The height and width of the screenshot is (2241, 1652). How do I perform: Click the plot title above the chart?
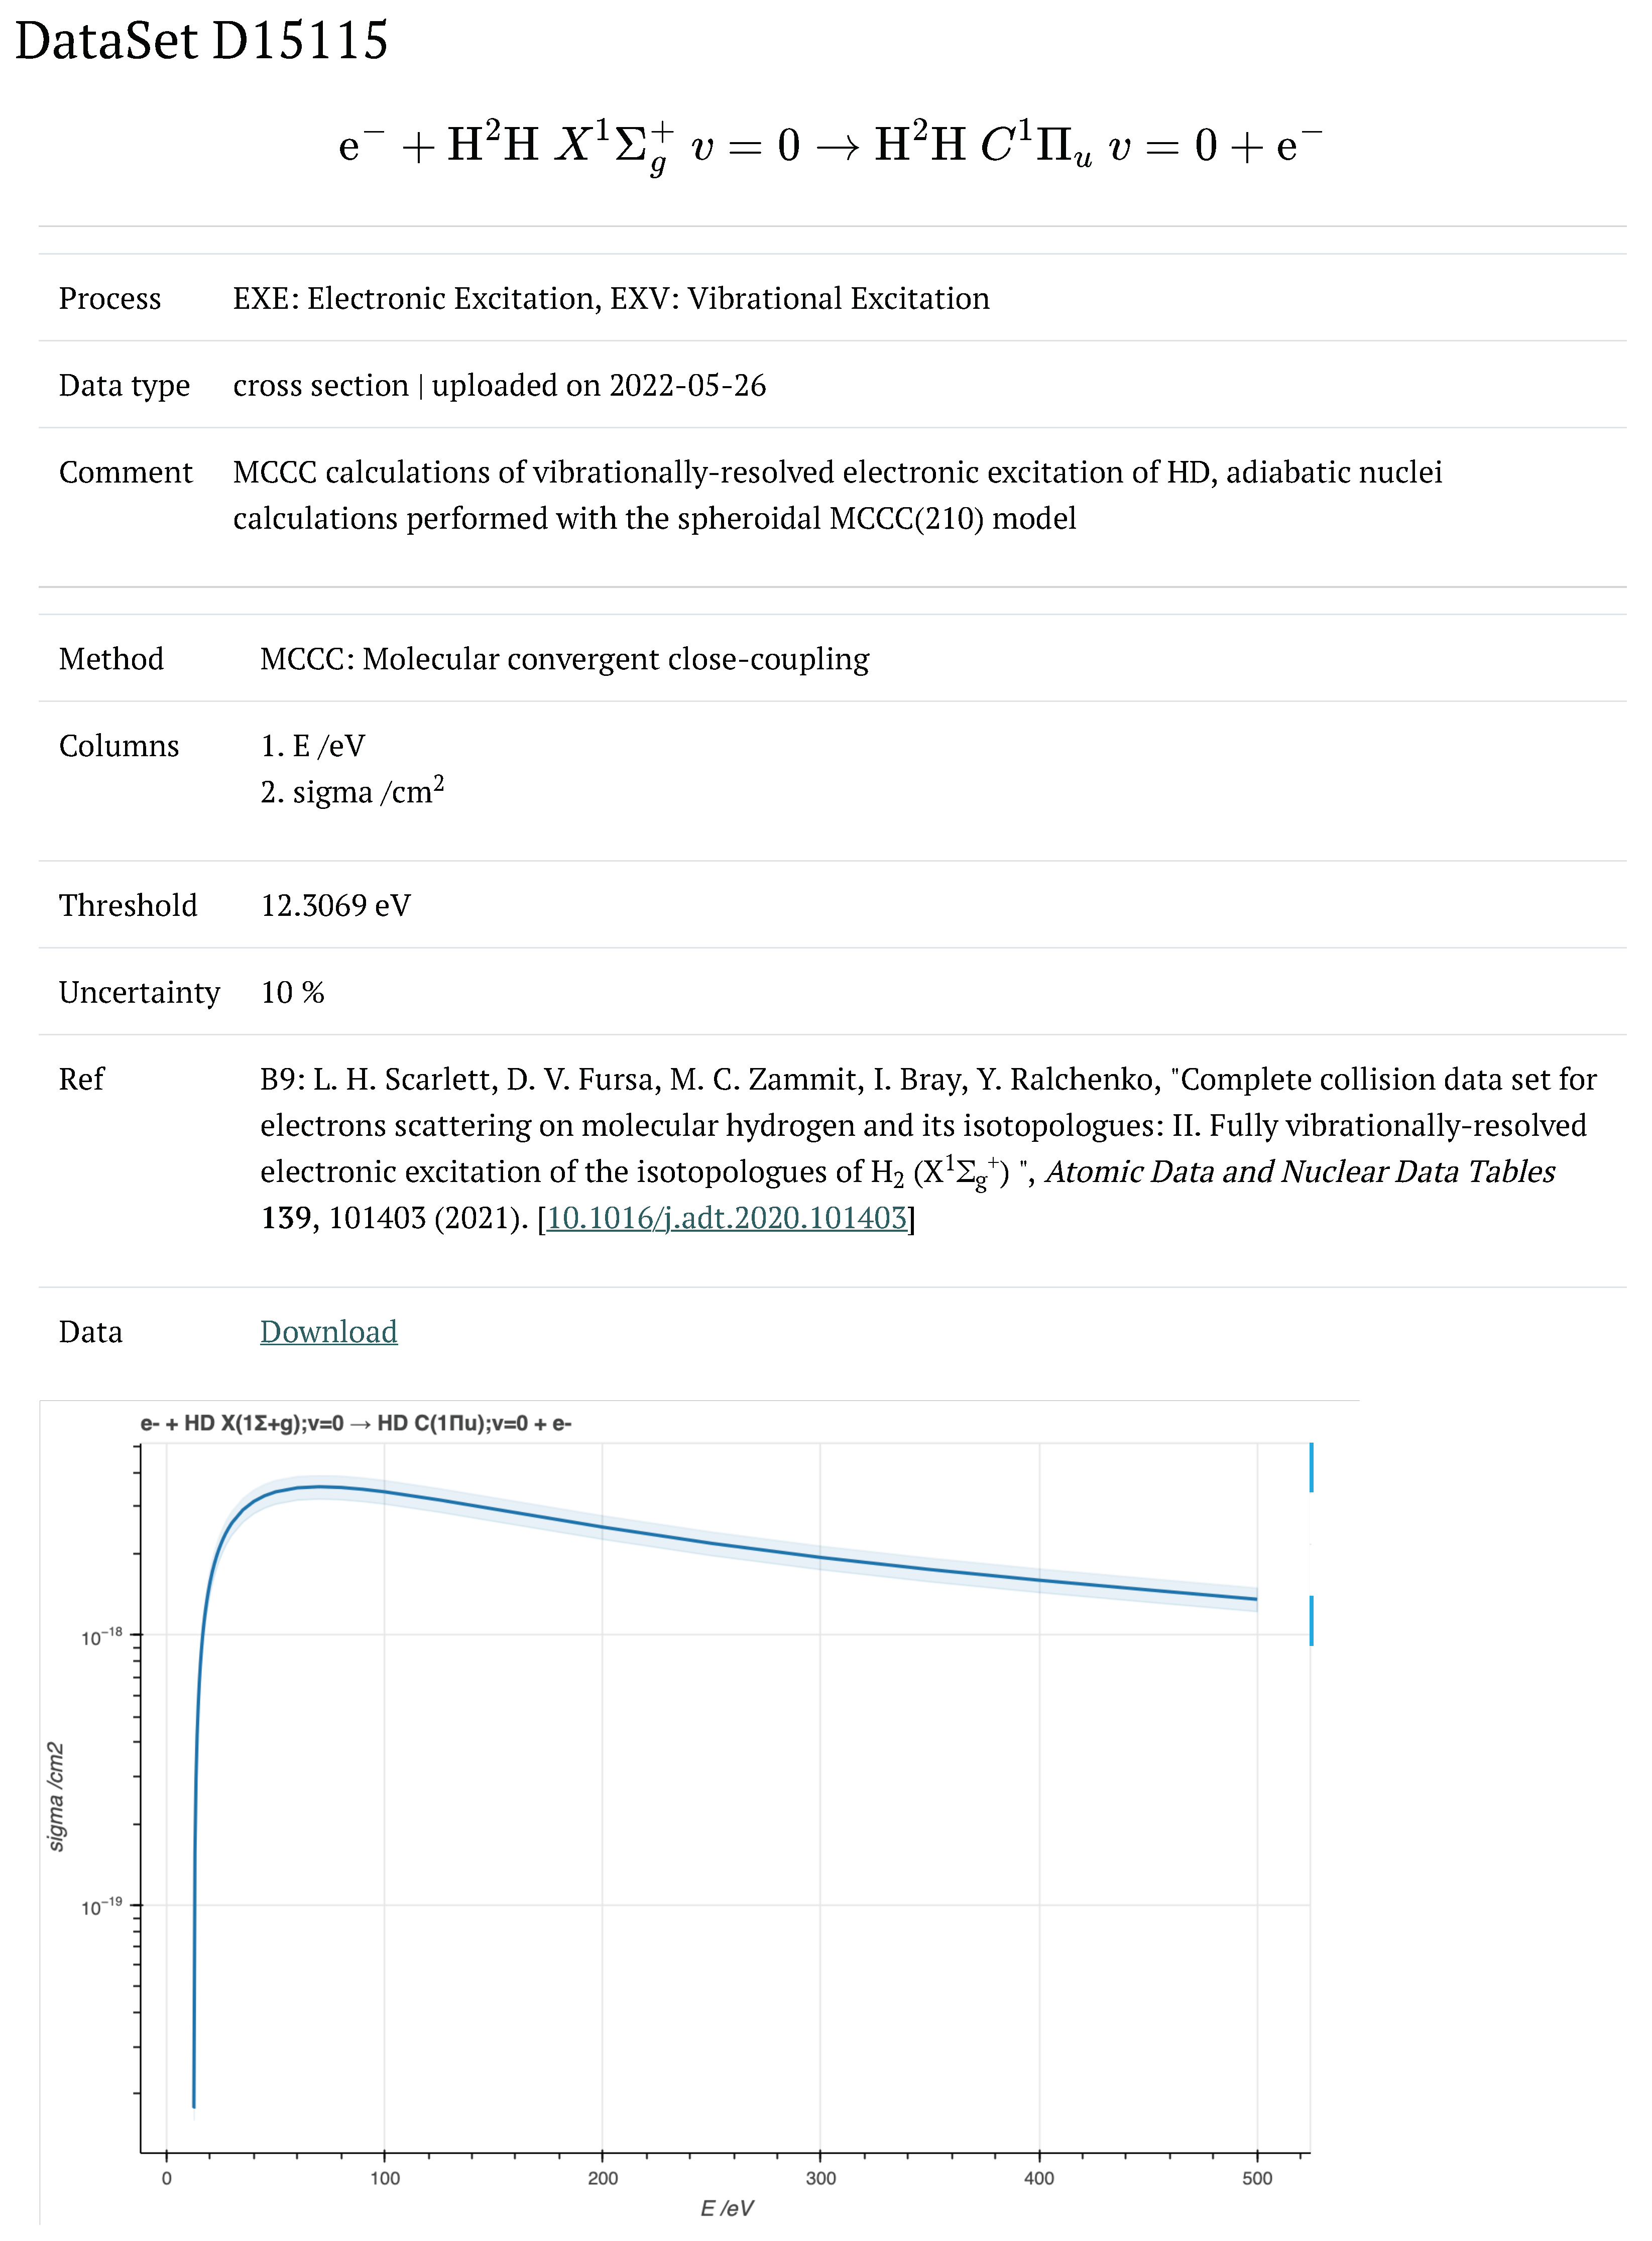pos(355,1423)
